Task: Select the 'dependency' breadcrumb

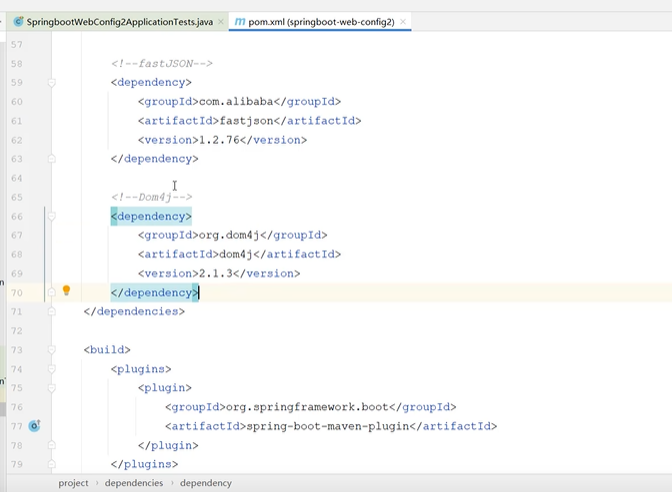Action: click(206, 483)
